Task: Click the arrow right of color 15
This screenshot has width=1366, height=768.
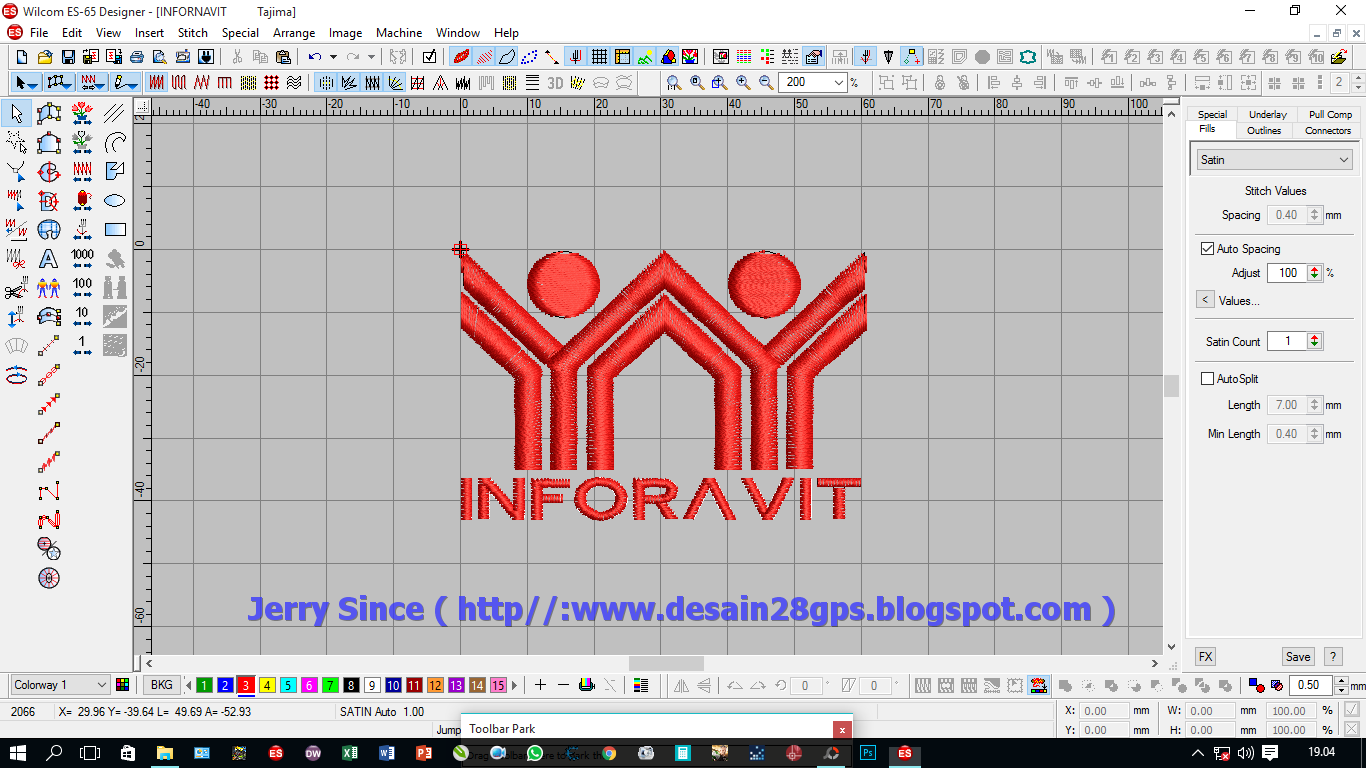Action: click(x=516, y=685)
